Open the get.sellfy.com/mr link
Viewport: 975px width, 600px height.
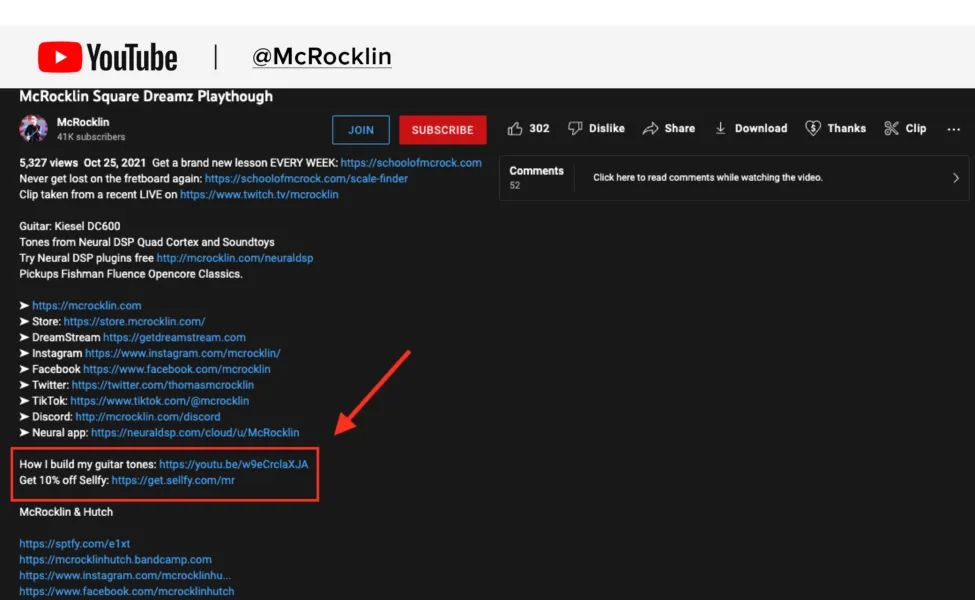tap(173, 480)
